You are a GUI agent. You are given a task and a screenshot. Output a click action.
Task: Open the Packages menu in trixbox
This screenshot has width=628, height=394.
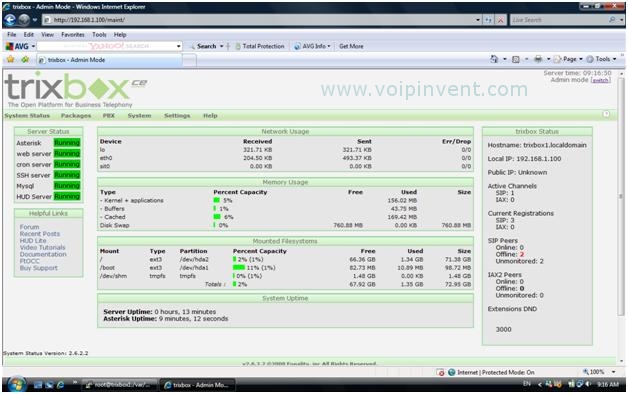[76, 116]
